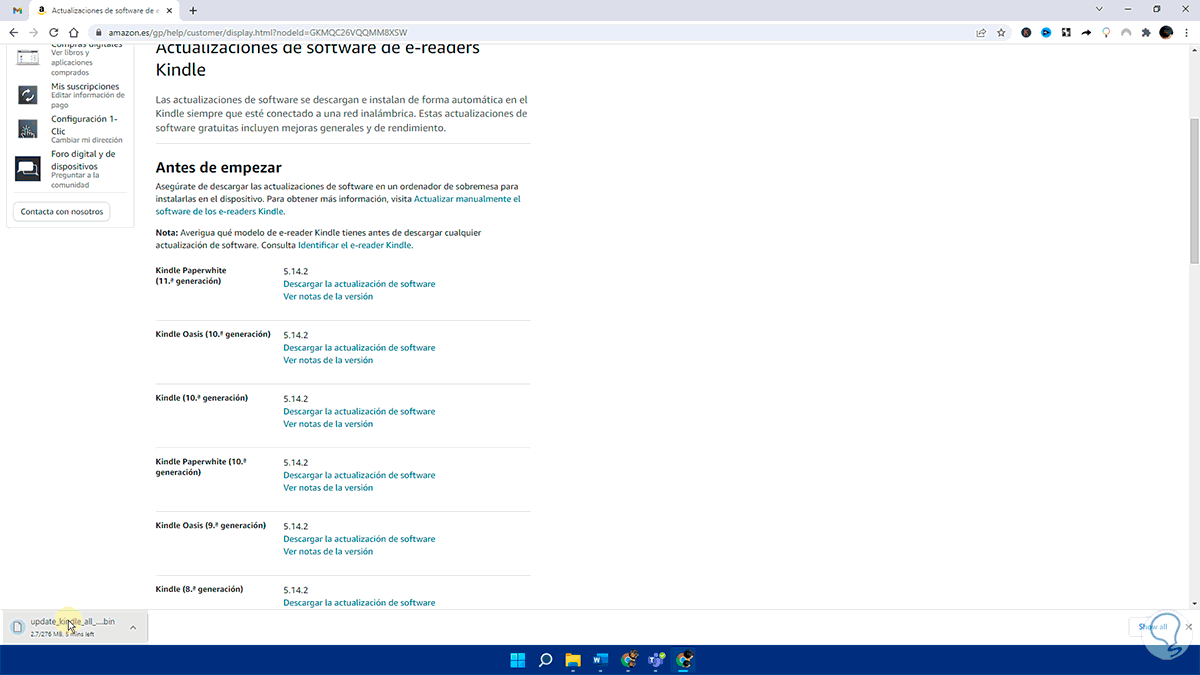Click the Contacta con nosotros button
Viewport: 1200px width, 675px height.
pos(62,211)
